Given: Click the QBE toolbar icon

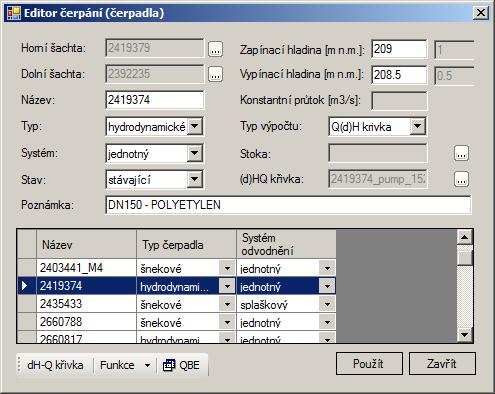Looking at the screenshot, I should [x=169, y=365].
